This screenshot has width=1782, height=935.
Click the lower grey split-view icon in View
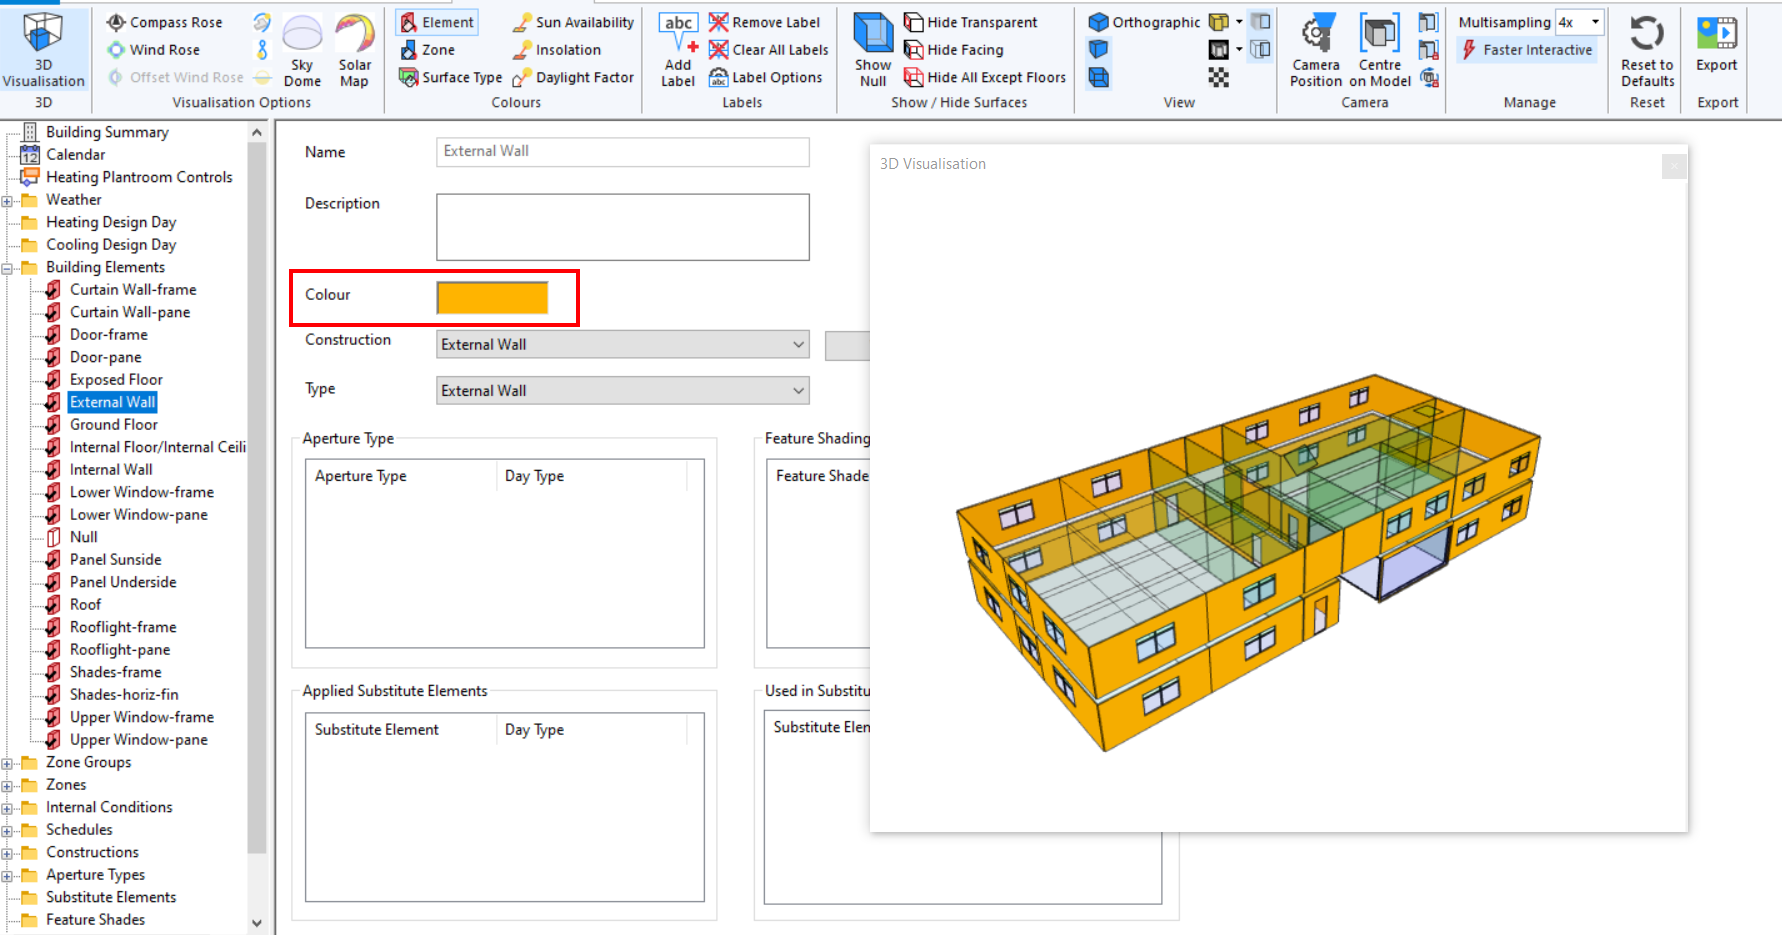(x=1261, y=49)
